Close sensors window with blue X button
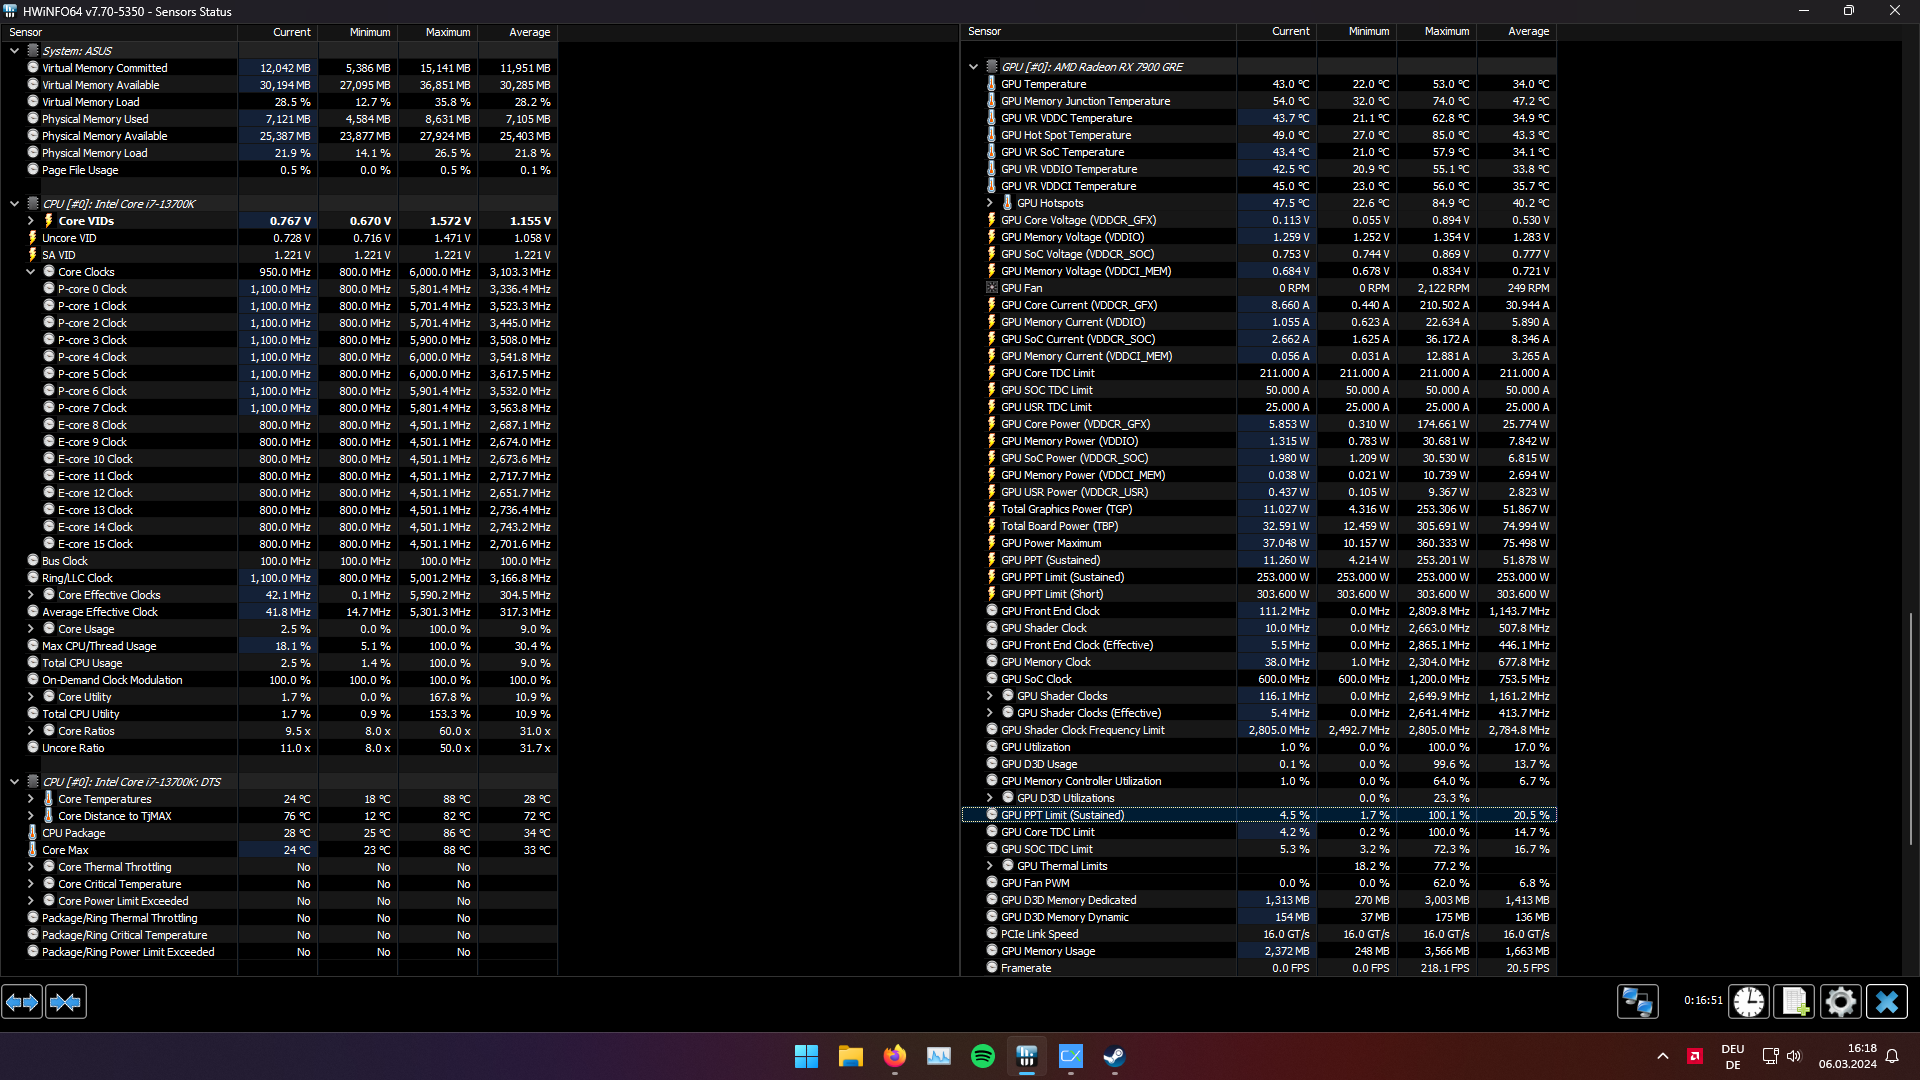 click(1886, 1001)
